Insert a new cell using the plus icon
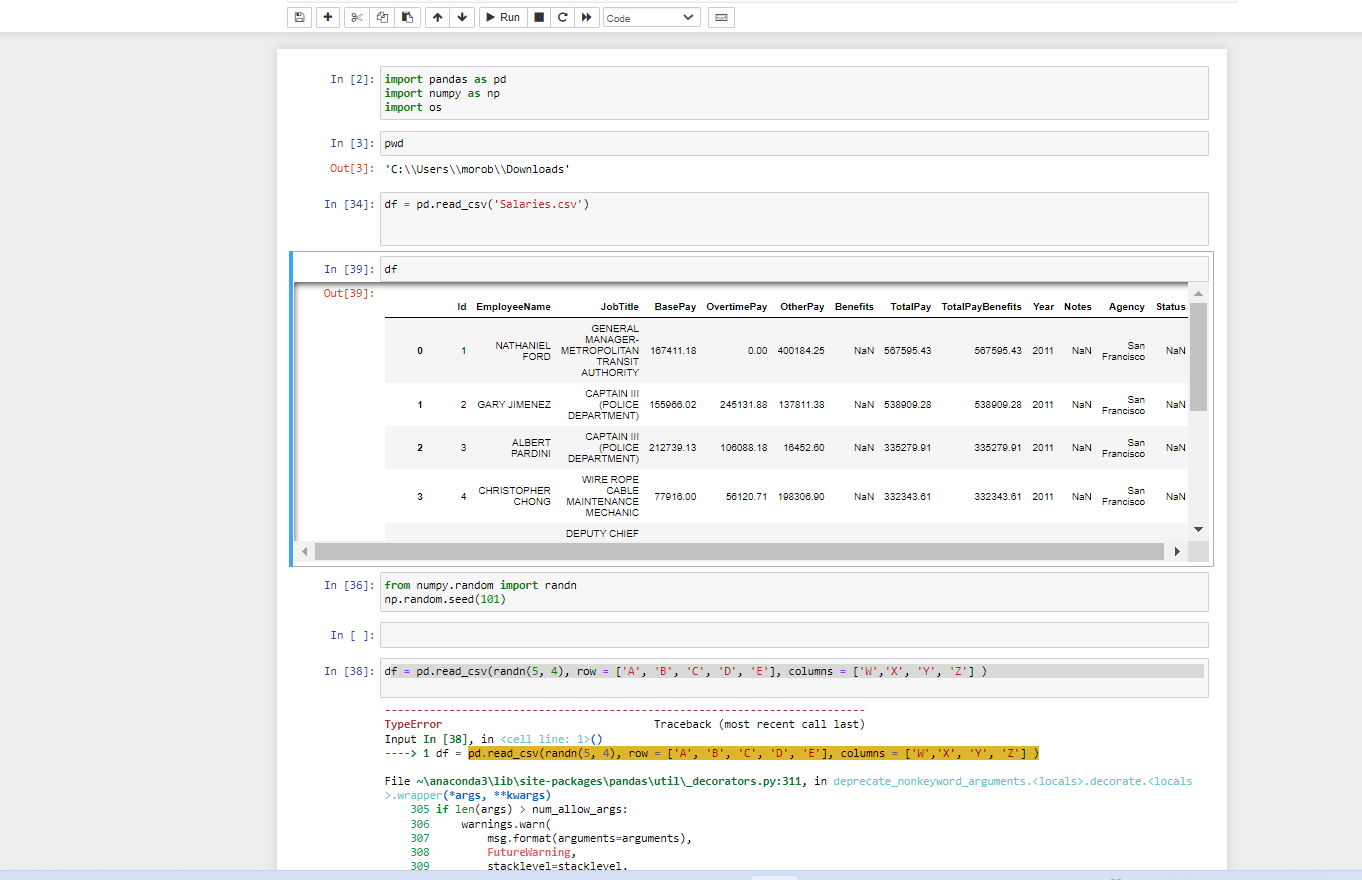1362x880 pixels. click(x=327, y=17)
